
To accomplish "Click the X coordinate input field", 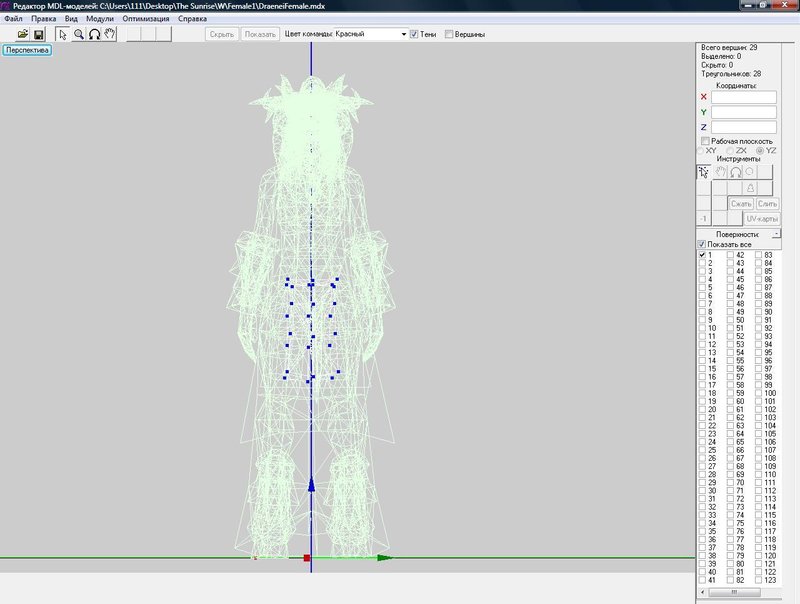I will (x=743, y=97).
